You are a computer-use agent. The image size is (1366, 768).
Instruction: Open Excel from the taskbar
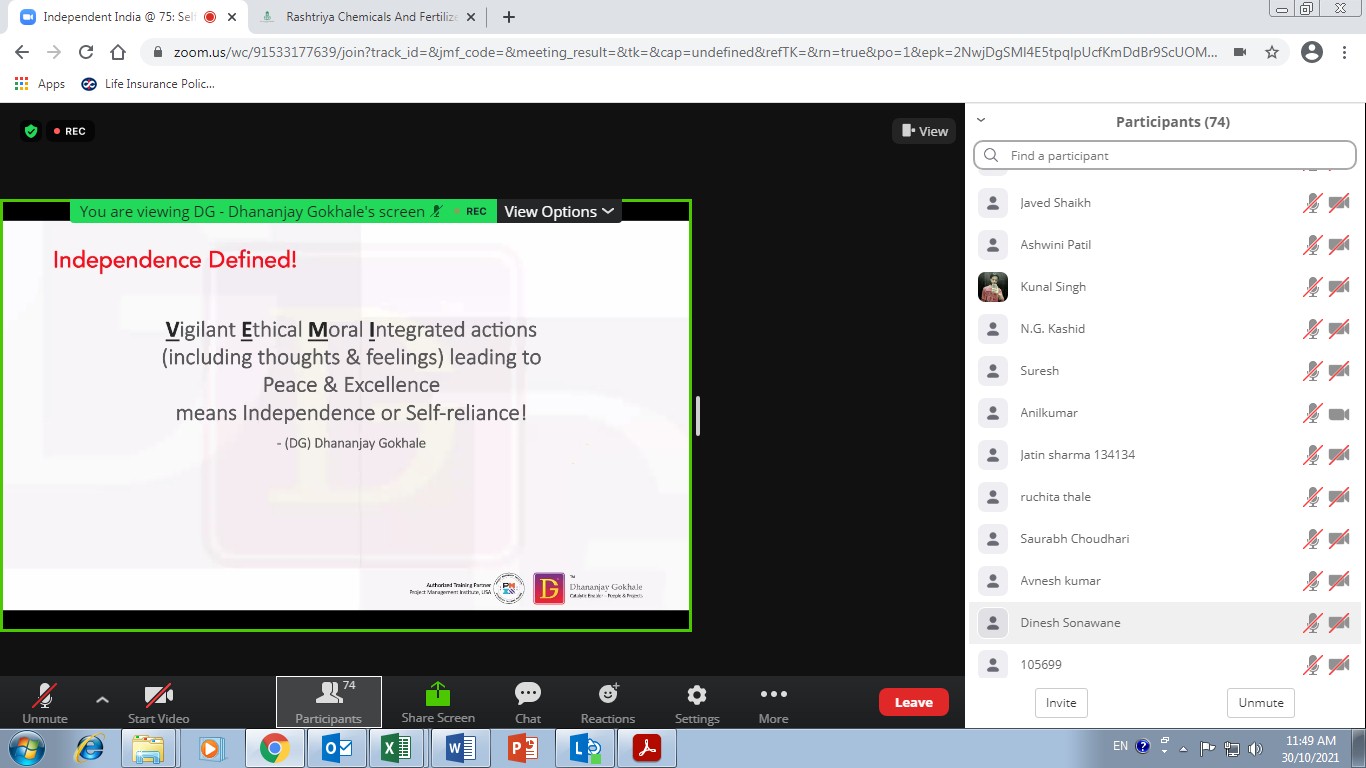coord(396,748)
